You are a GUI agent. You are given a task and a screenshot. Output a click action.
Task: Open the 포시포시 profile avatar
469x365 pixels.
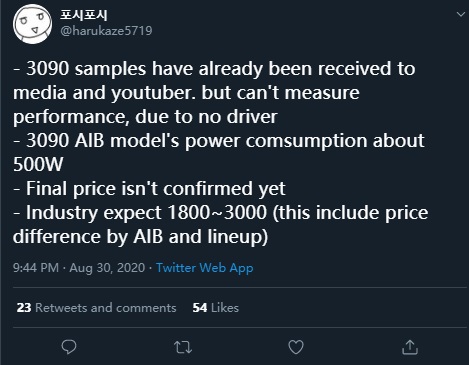[x=32, y=24]
